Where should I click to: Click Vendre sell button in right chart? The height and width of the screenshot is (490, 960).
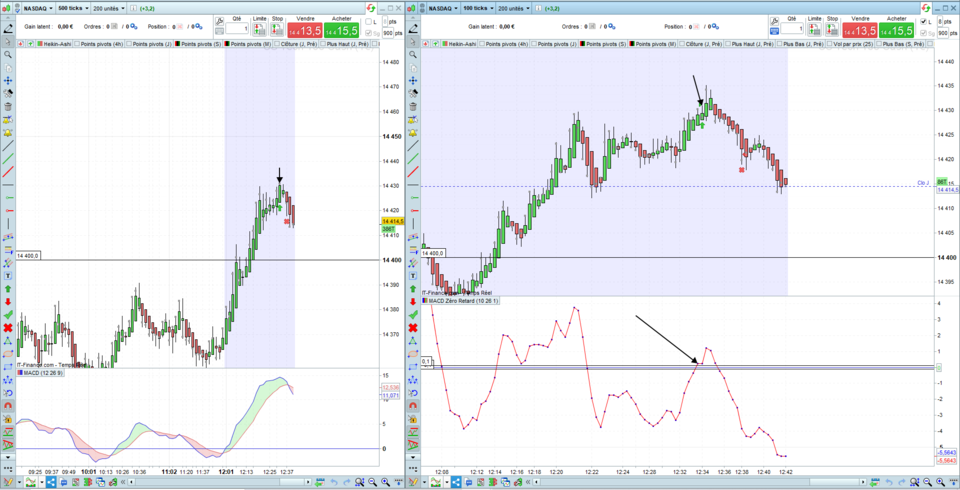click(860, 31)
